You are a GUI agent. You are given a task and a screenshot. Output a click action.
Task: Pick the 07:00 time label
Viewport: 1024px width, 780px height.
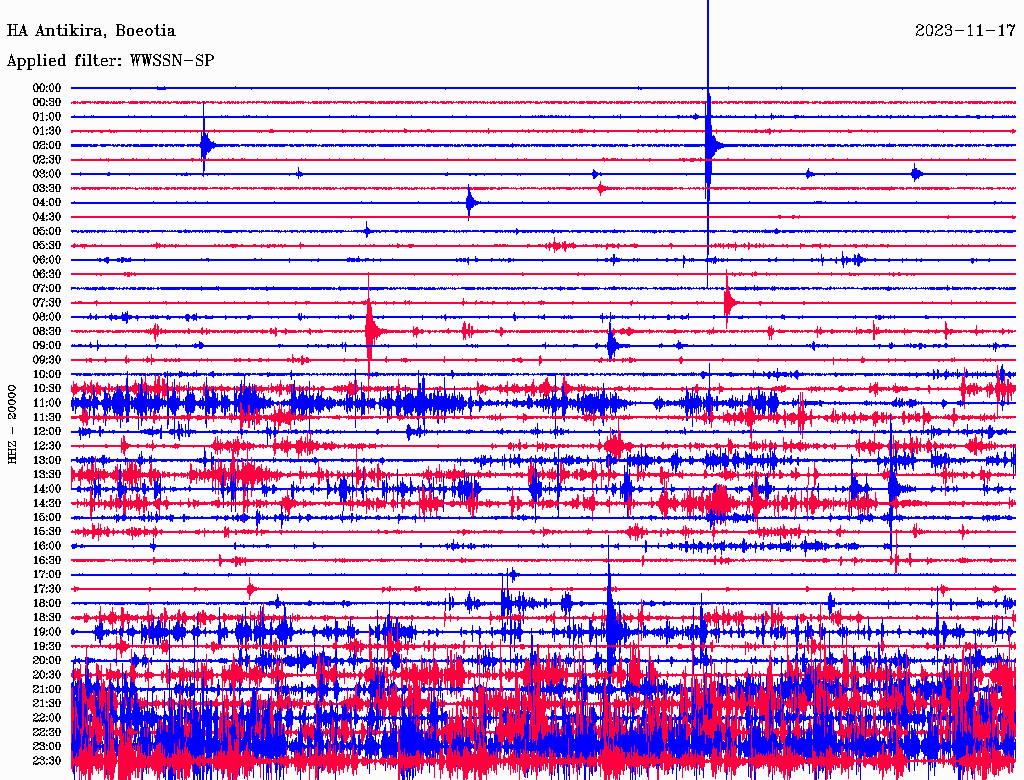[x=47, y=288]
